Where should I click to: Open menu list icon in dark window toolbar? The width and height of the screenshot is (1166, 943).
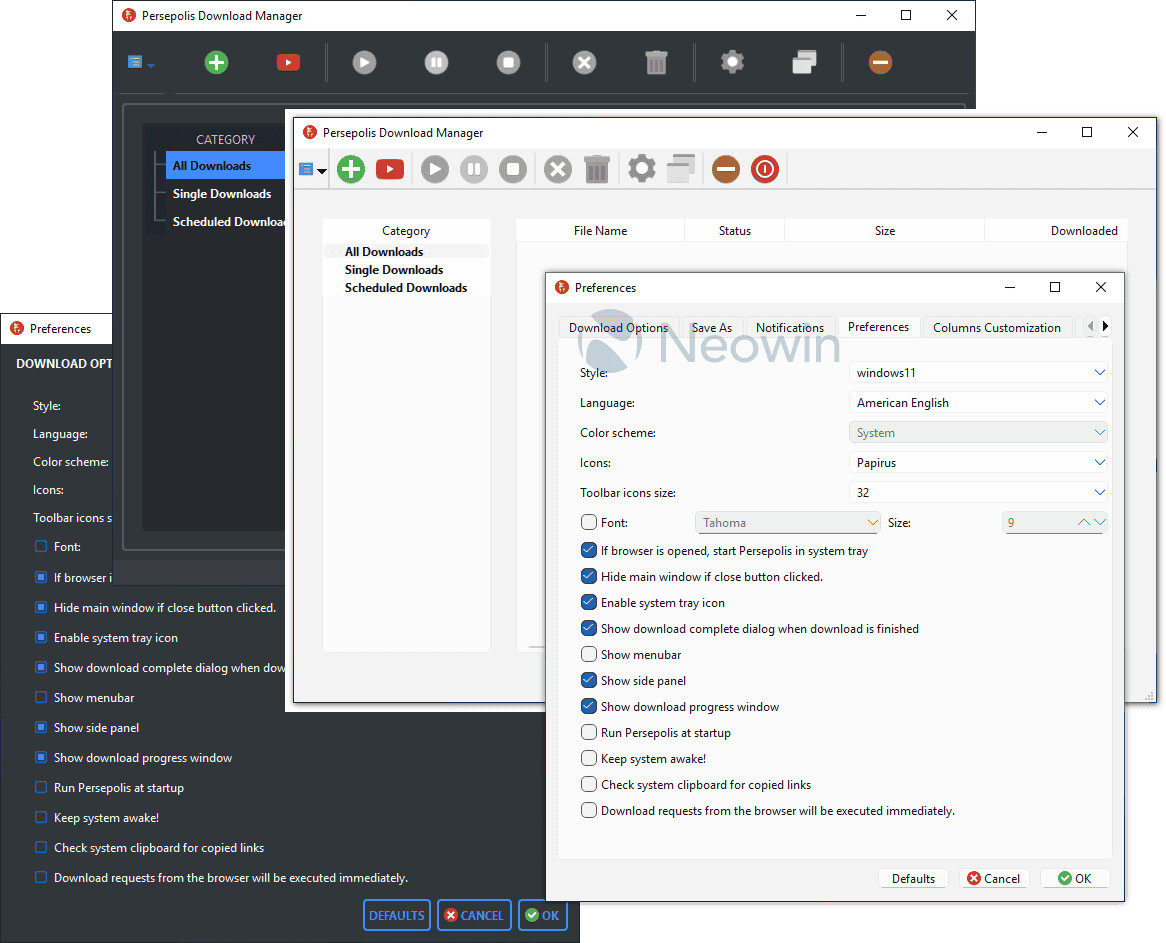(135, 62)
